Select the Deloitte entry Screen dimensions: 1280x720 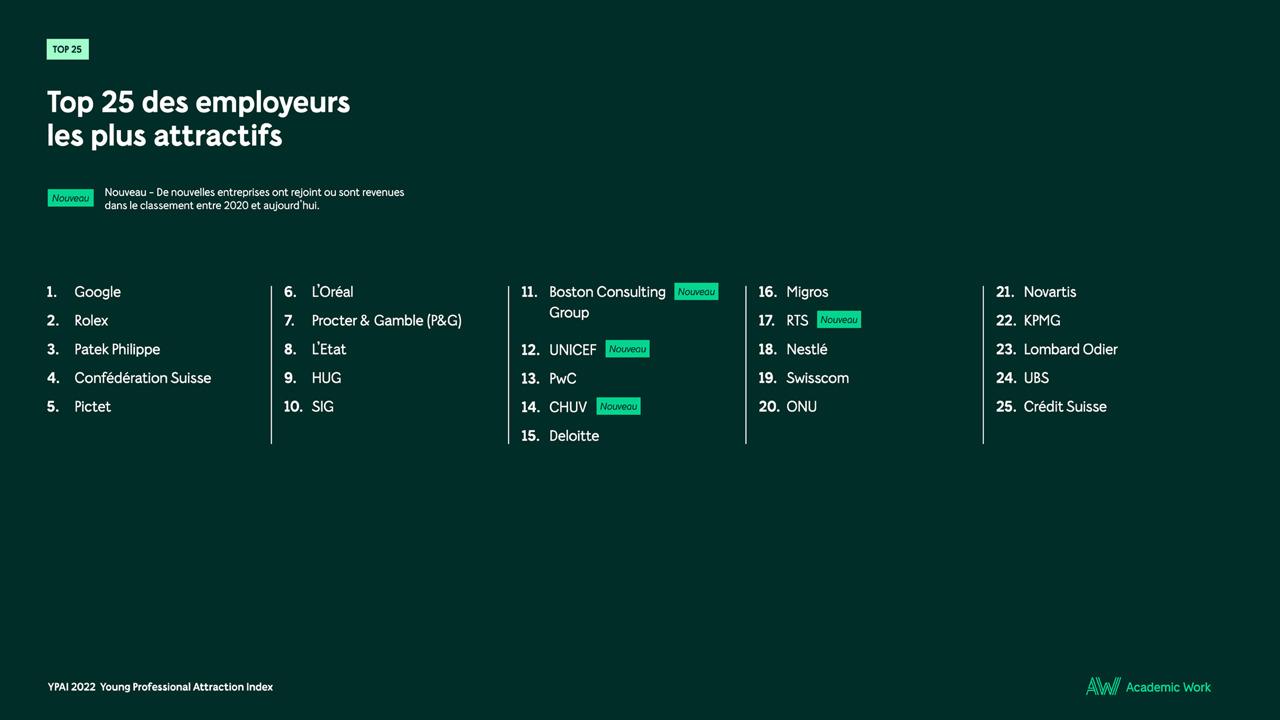(574, 435)
